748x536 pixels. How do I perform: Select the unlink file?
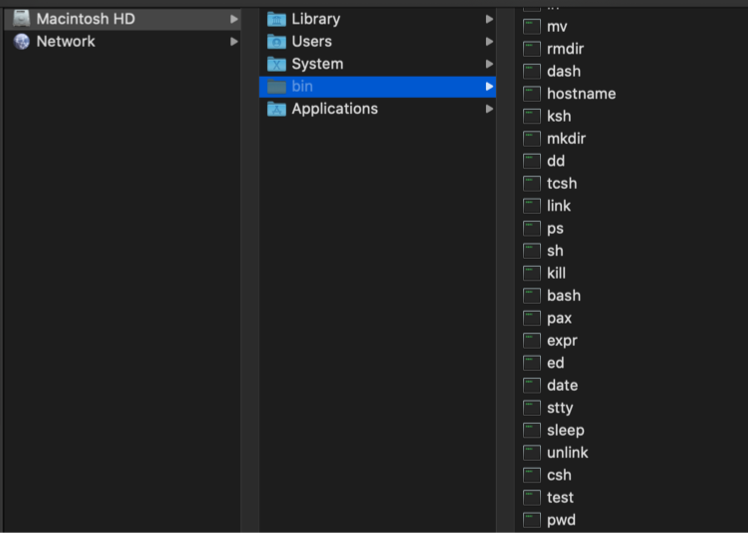567,452
